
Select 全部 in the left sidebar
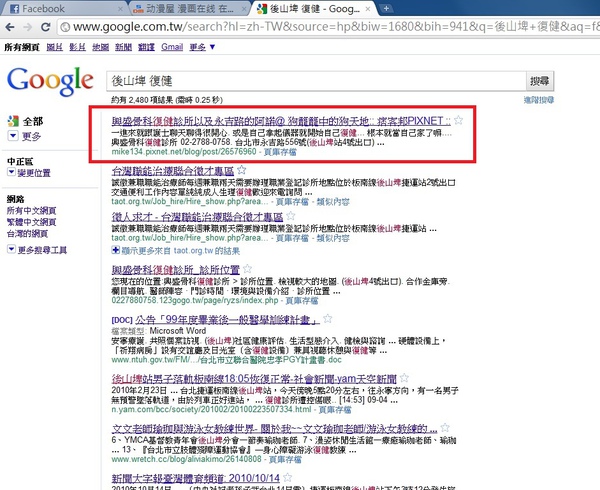coord(33,122)
